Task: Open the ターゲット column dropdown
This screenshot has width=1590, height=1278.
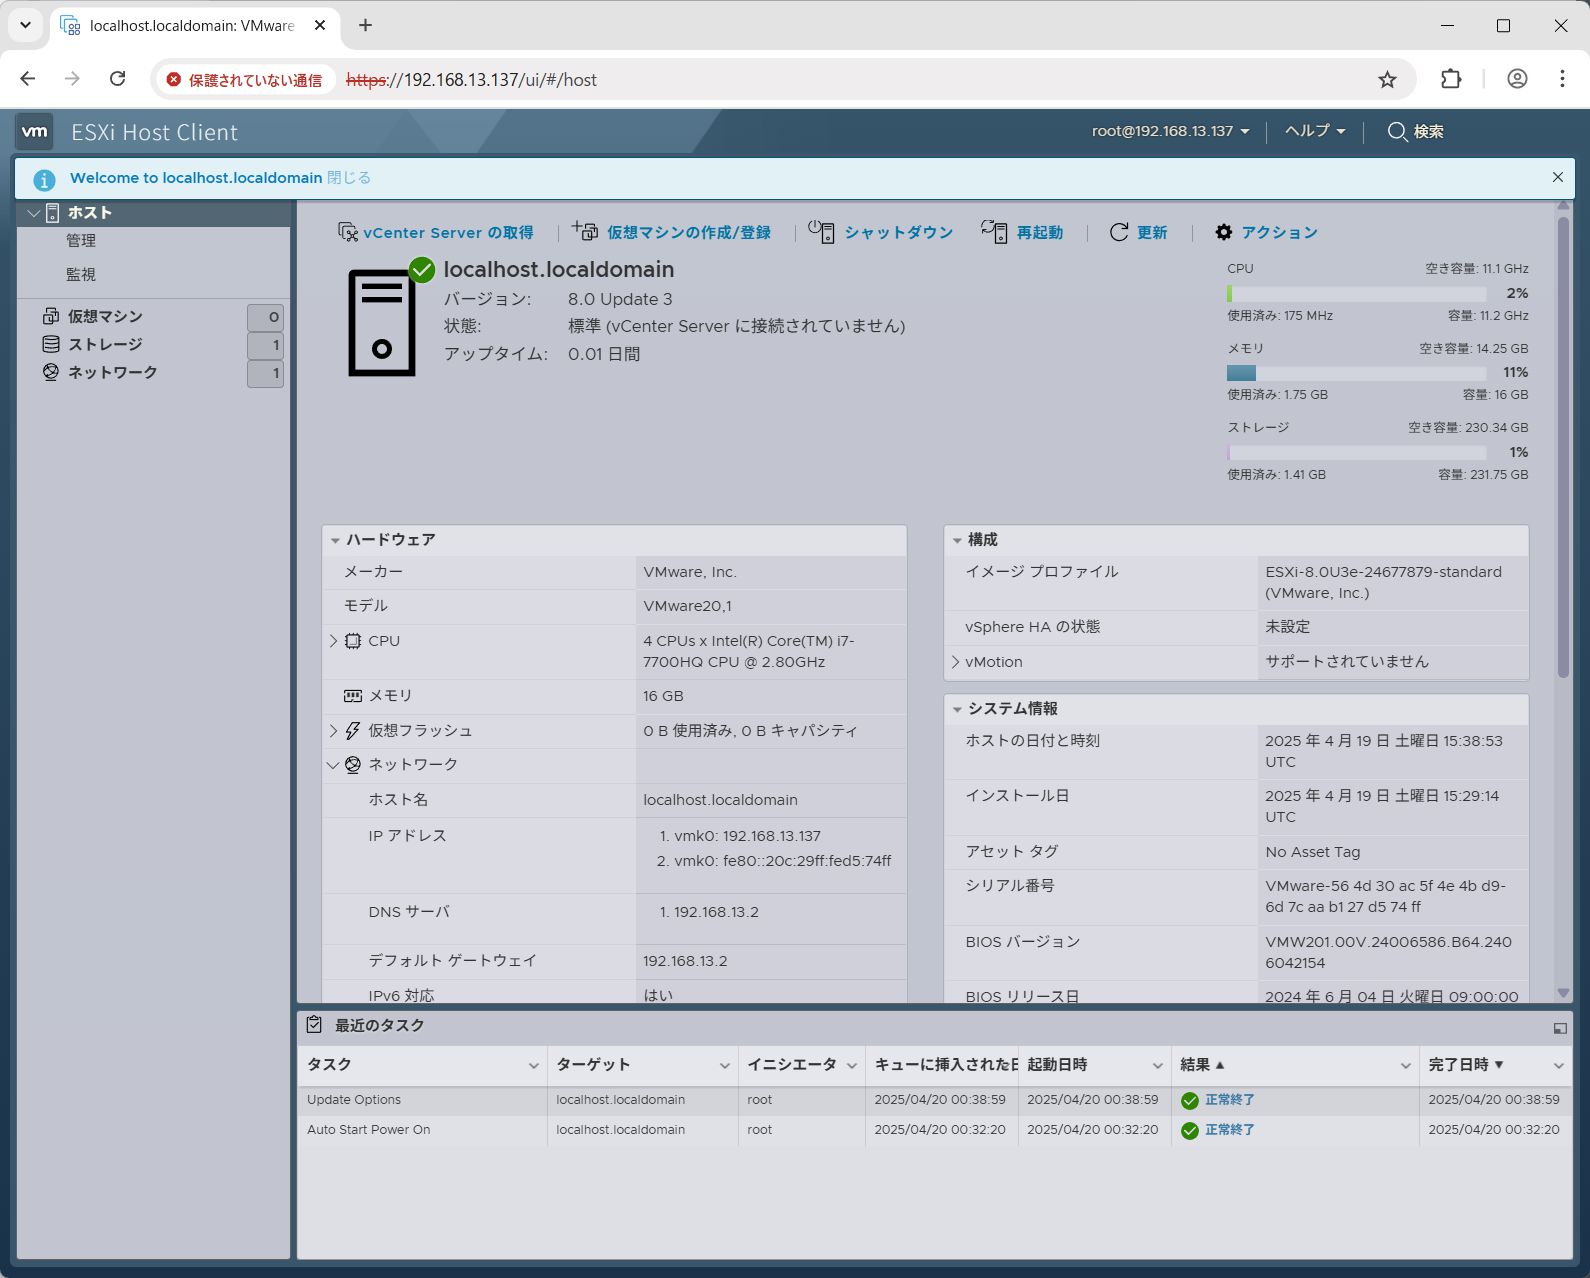Action: pos(724,1066)
